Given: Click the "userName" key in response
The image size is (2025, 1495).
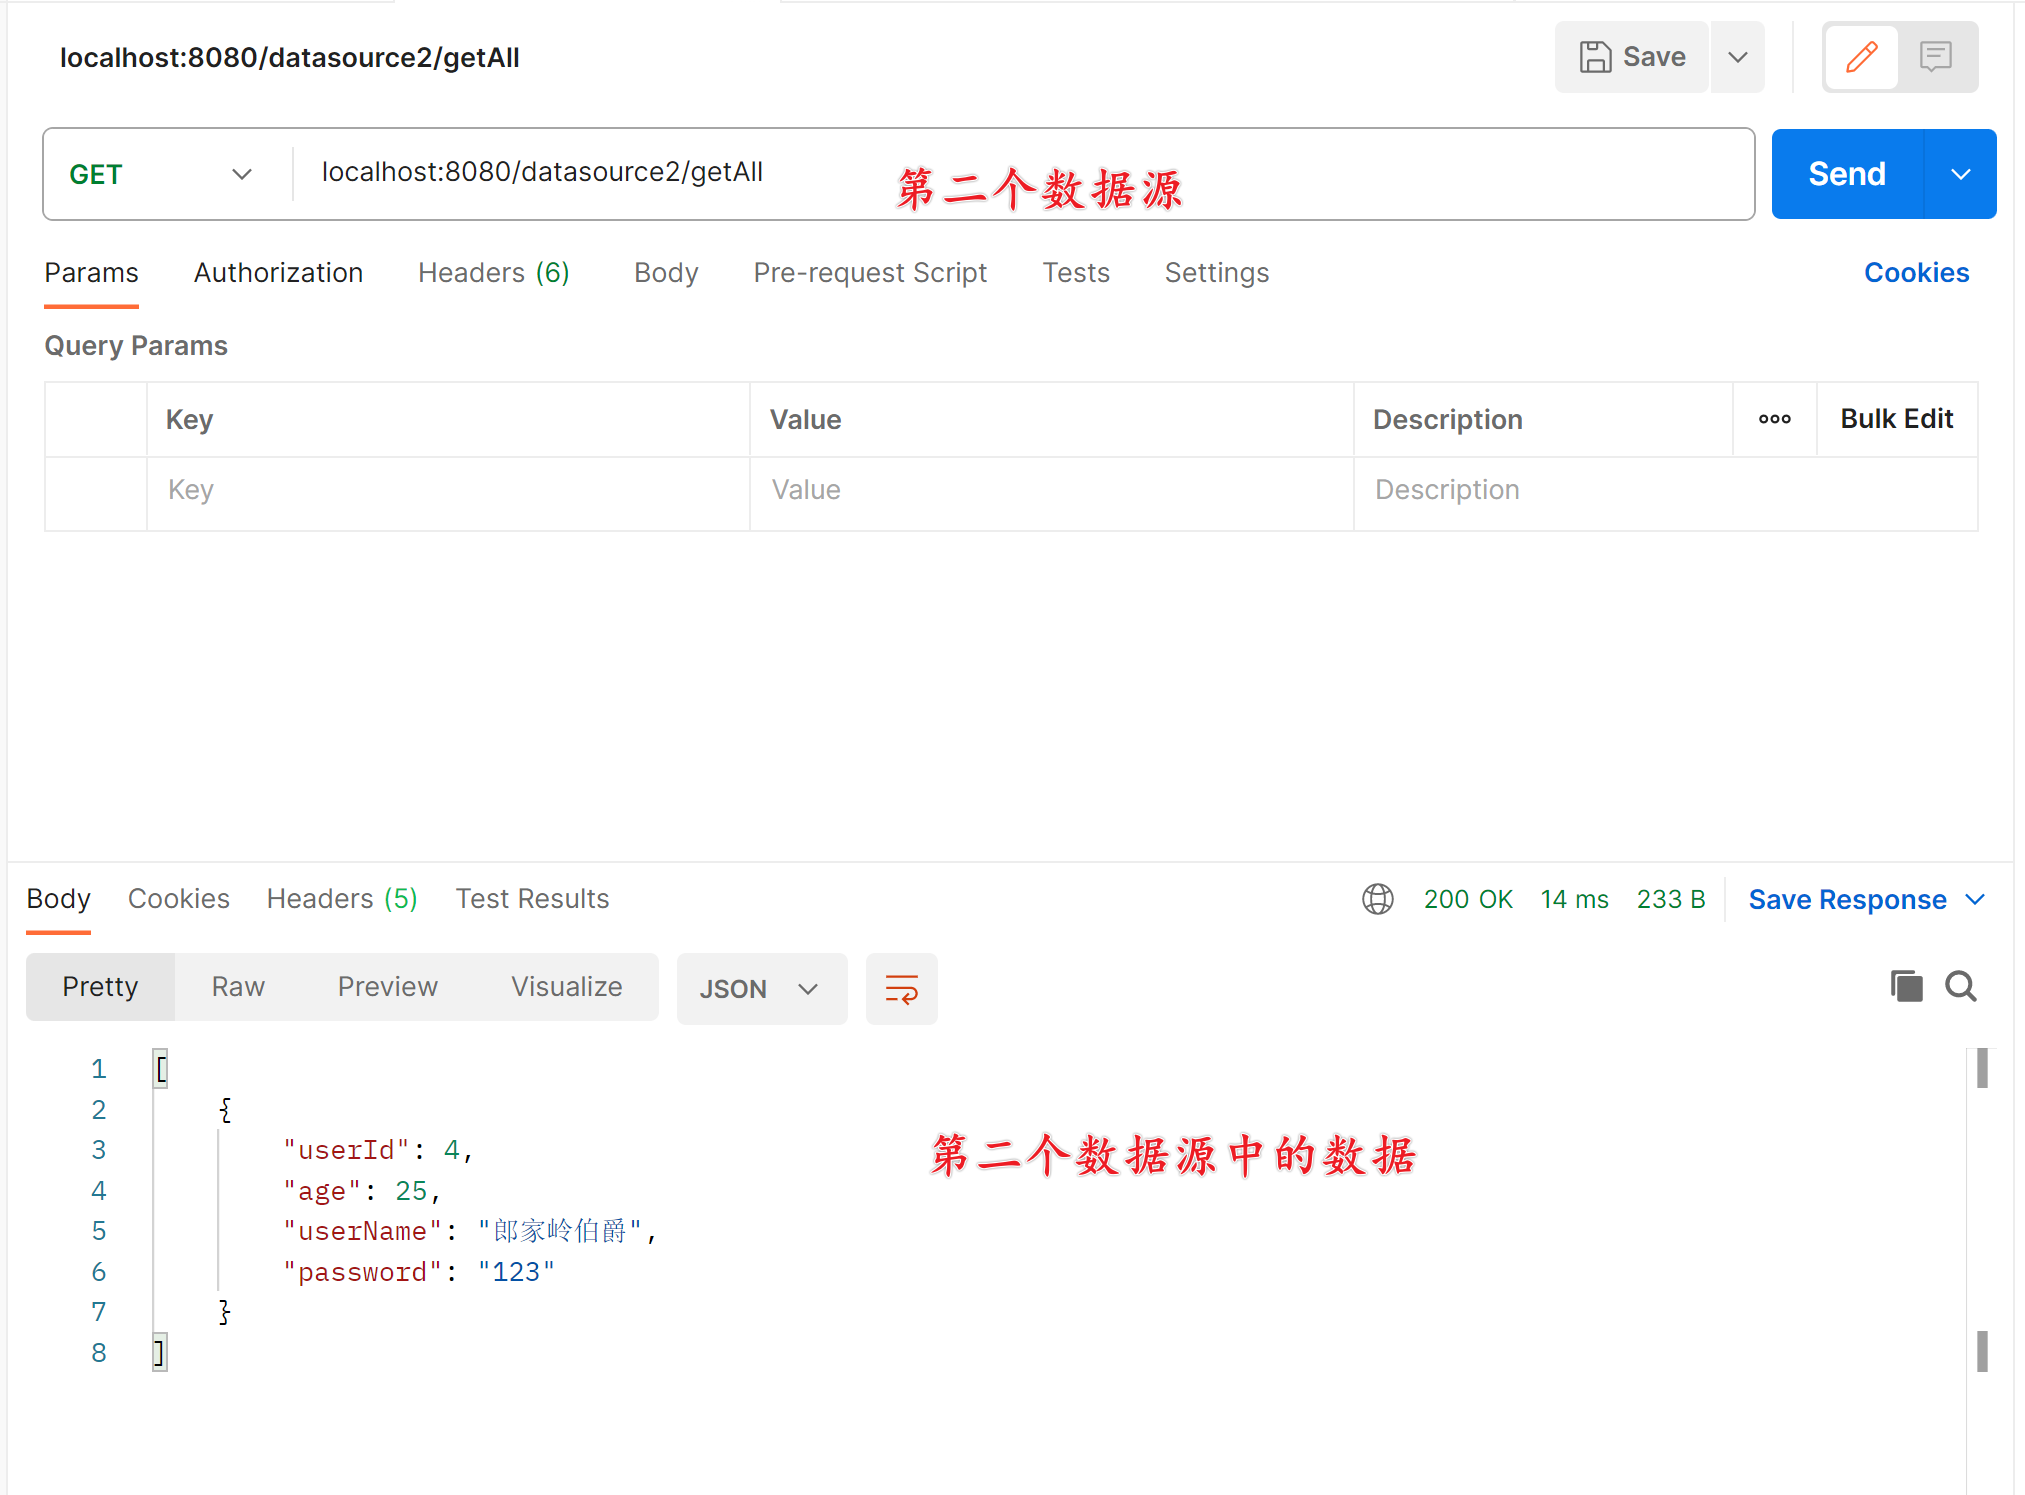Looking at the screenshot, I should tap(362, 1231).
